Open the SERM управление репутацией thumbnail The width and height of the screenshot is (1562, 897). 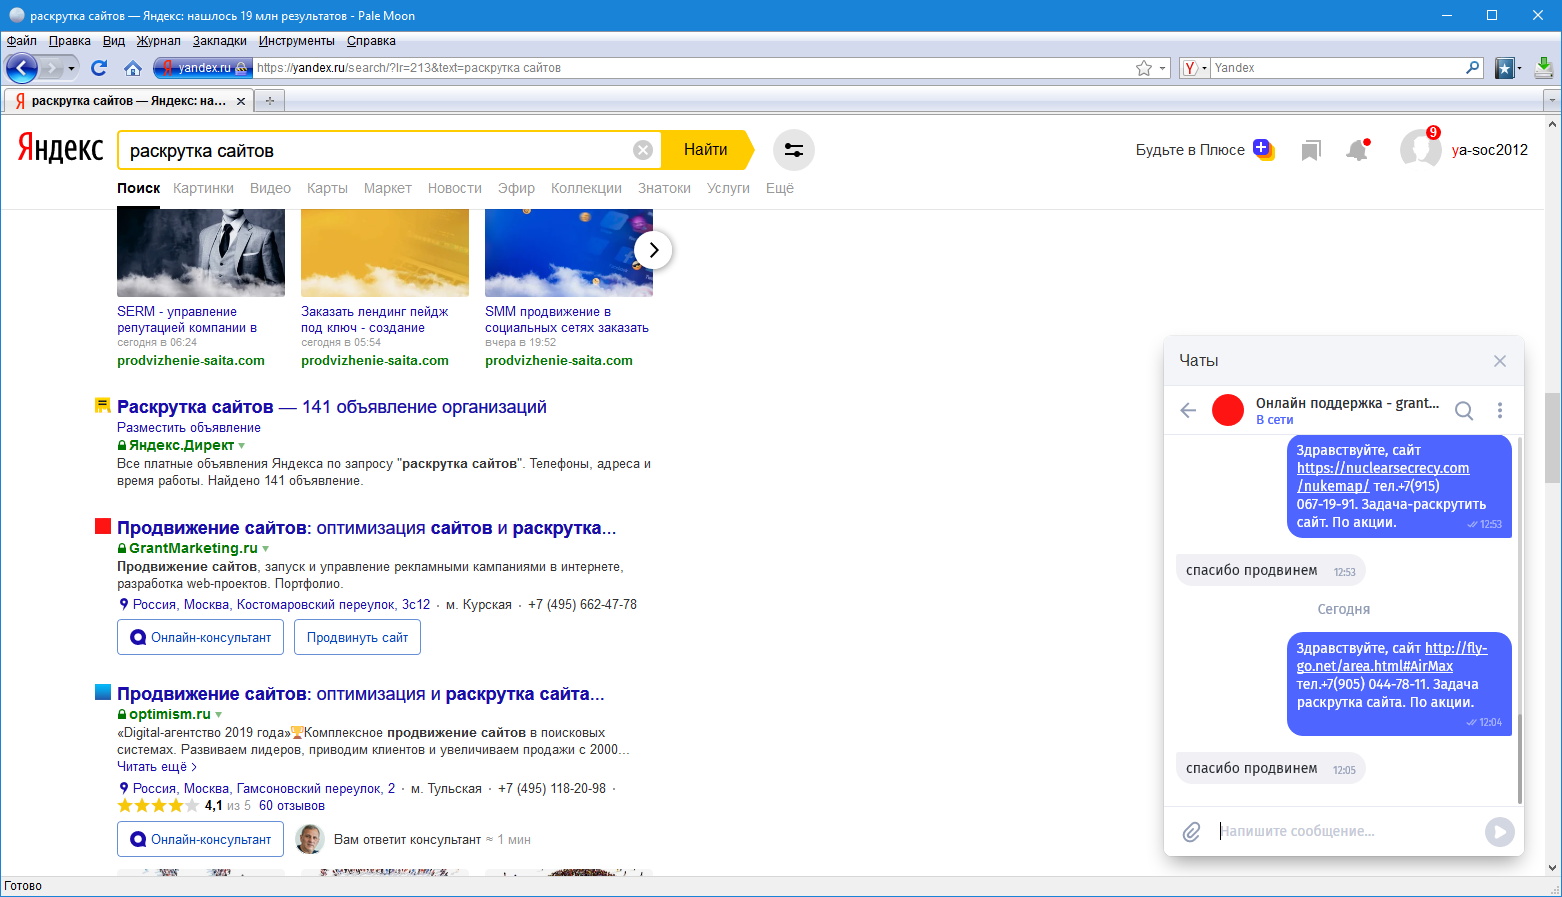(201, 253)
